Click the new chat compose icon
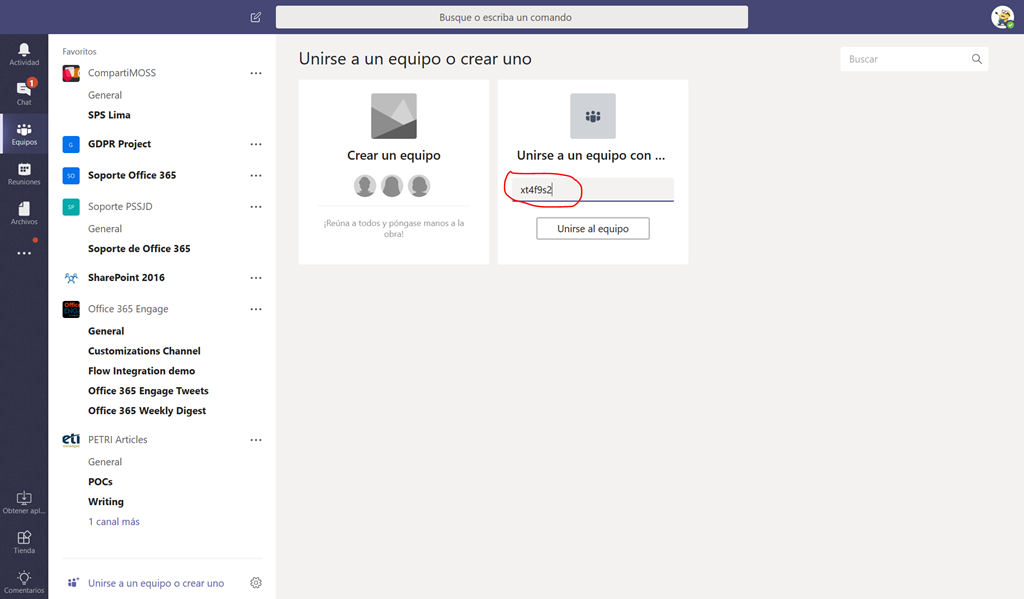Viewport: 1024px width, 599px height. click(256, 17)
